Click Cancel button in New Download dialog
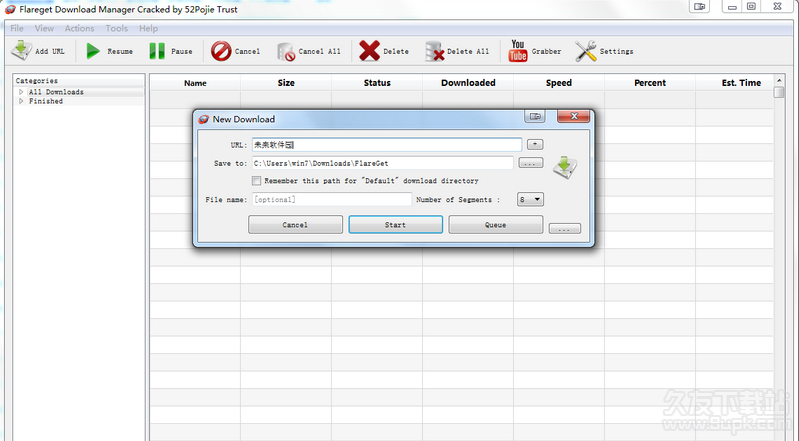 tap(295, 225)
